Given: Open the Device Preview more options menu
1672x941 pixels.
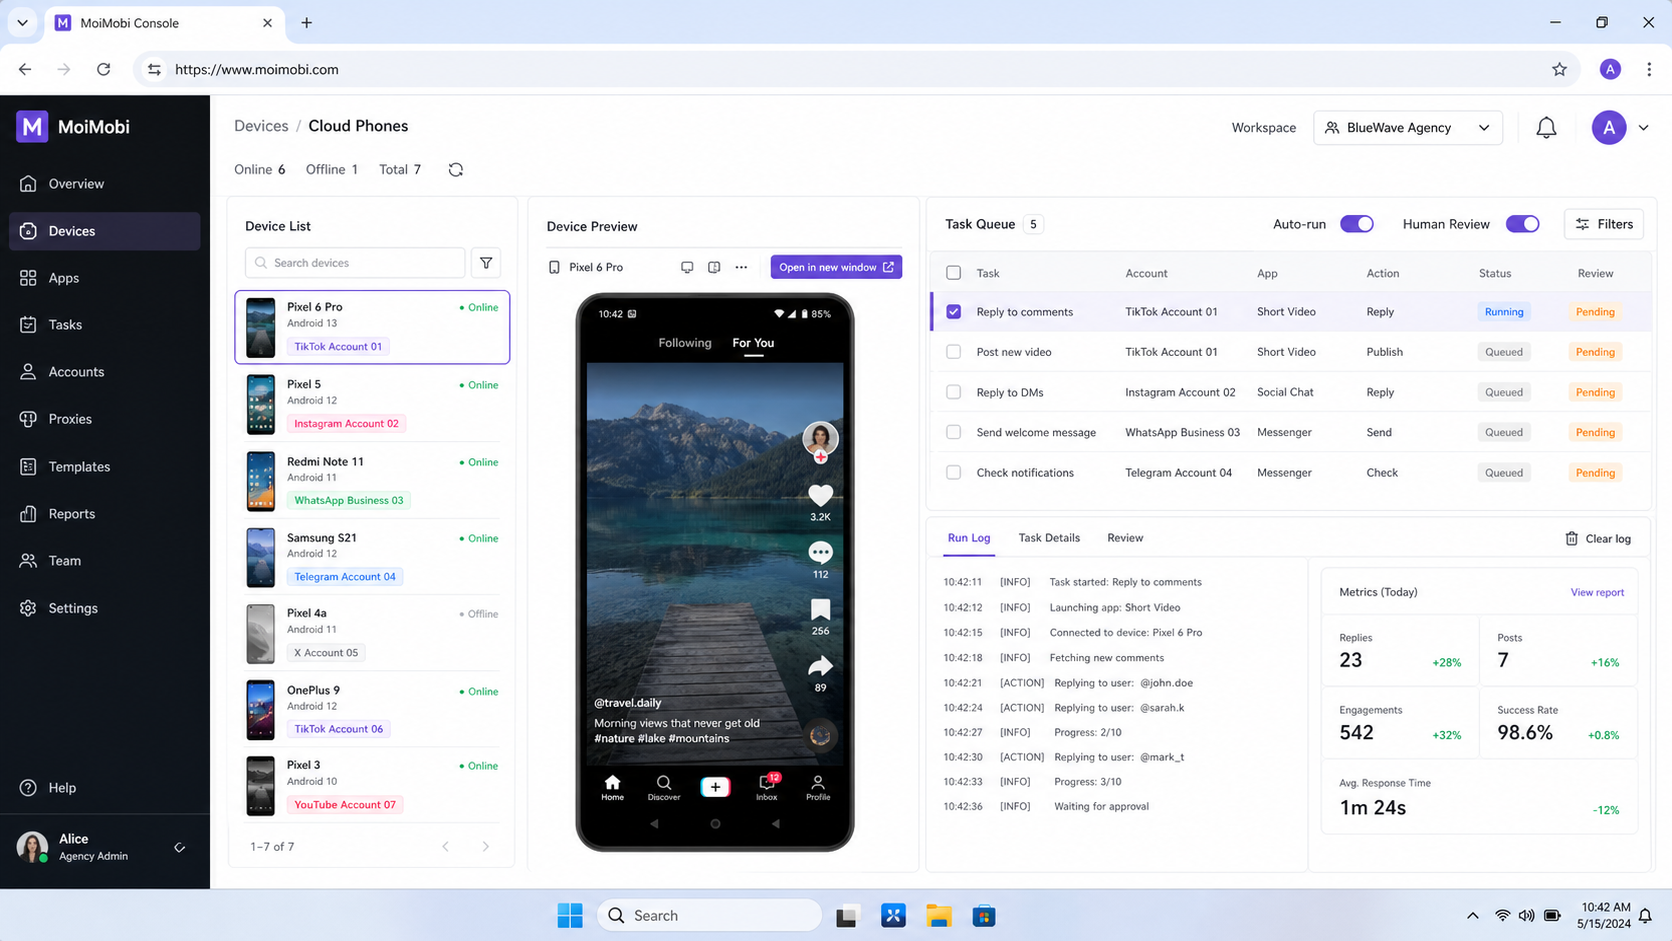Looking at the screenshot, I should (741, 267).
